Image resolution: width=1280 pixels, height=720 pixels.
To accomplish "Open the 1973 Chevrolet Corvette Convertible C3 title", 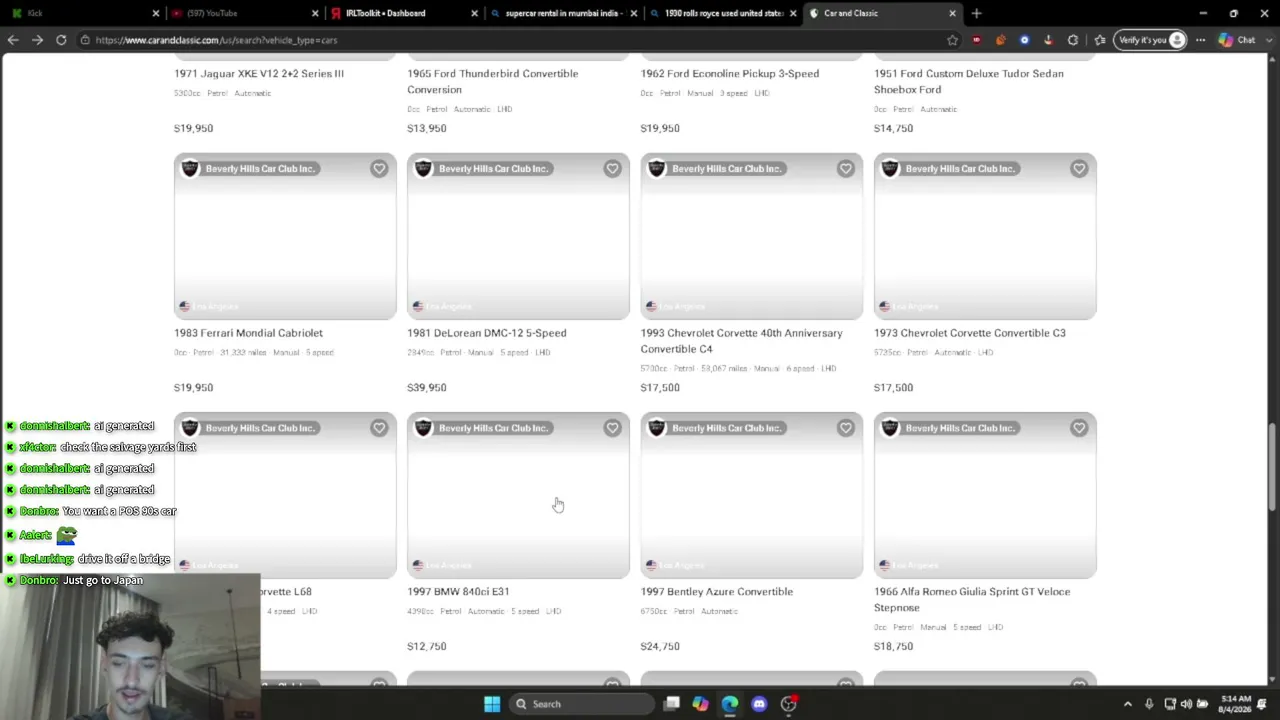I will tap(970, 333).
